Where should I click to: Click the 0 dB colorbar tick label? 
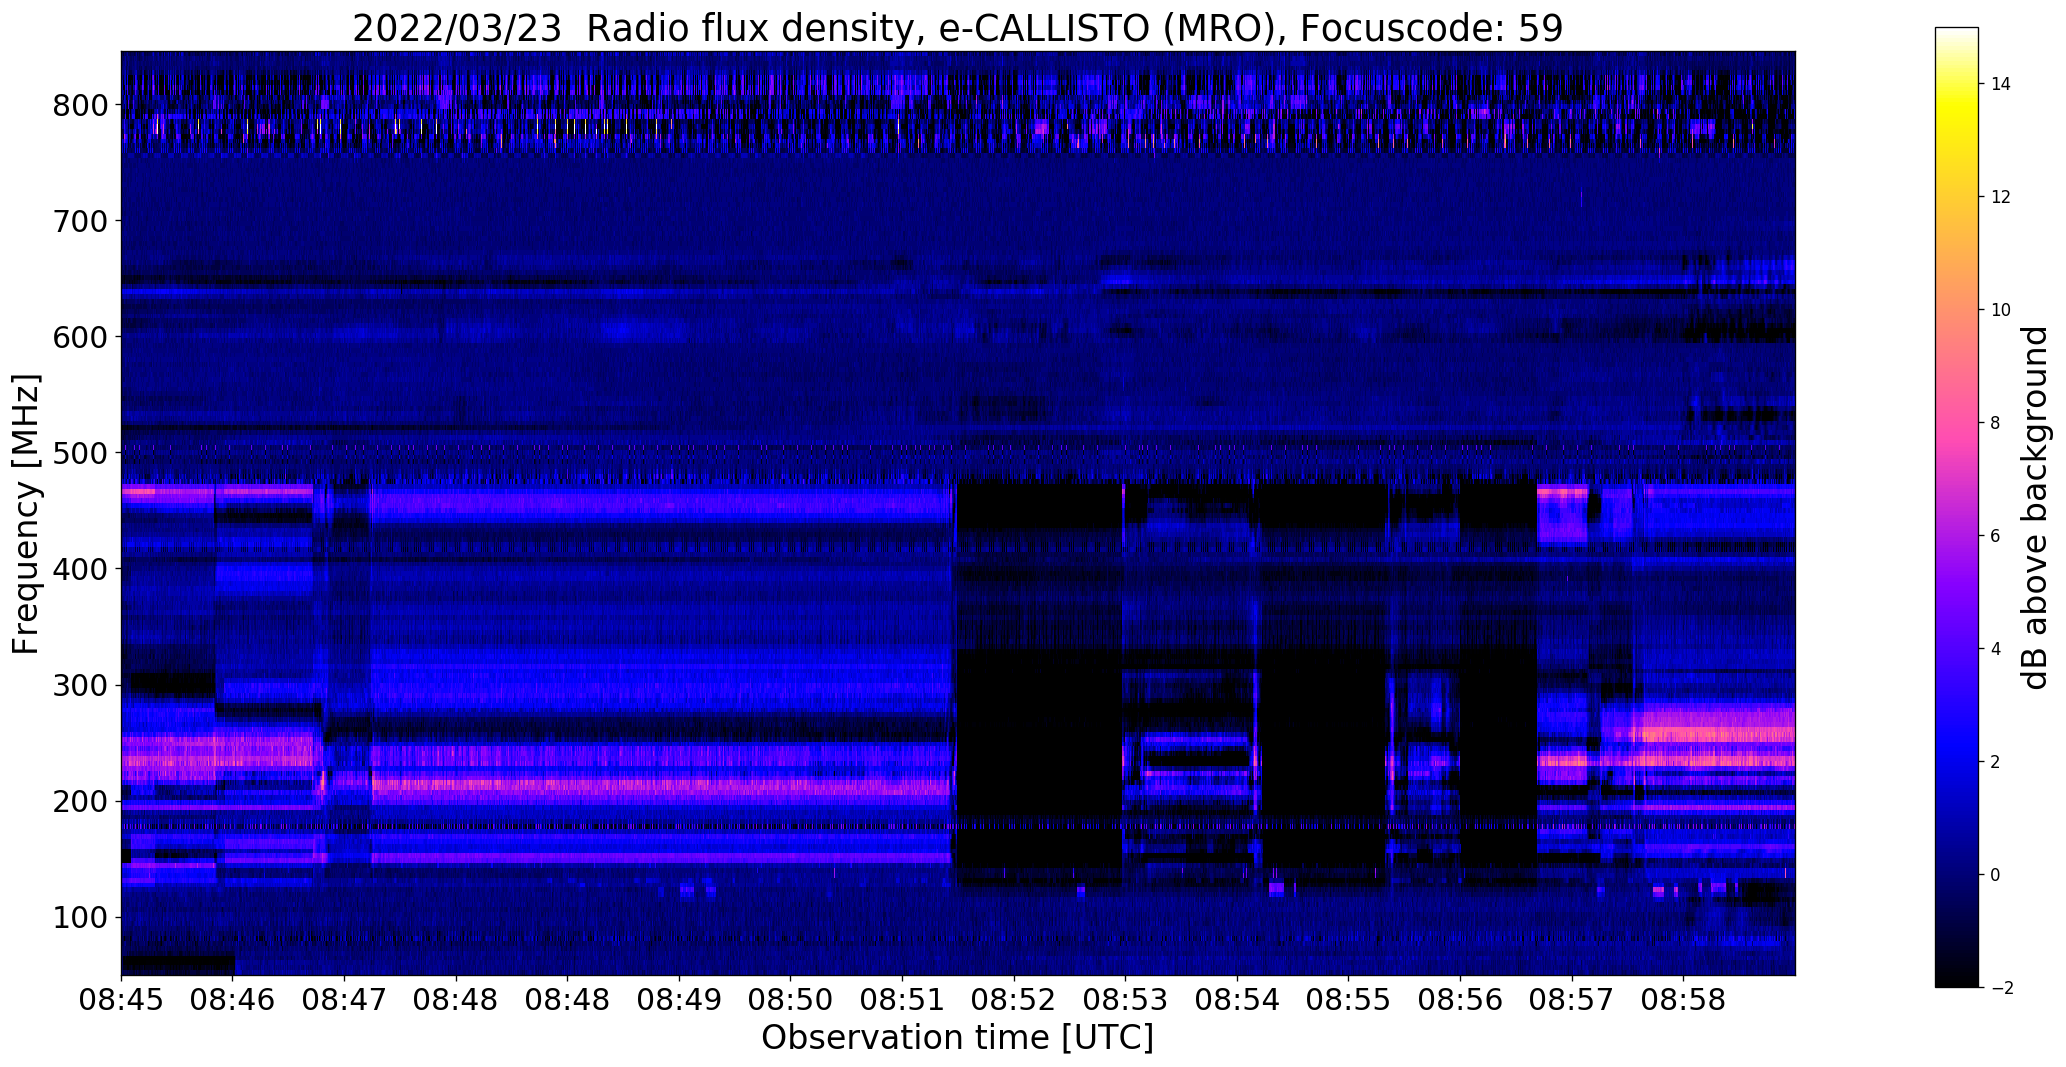1996,875
